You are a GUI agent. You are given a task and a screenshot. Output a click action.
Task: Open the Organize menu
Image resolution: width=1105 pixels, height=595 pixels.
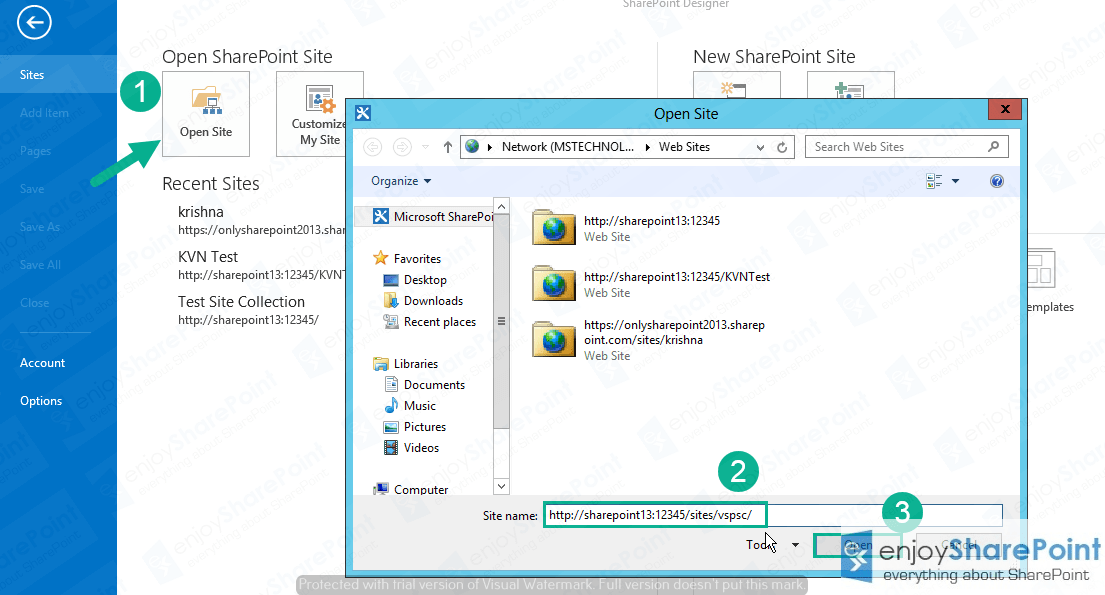click(401, 181)
